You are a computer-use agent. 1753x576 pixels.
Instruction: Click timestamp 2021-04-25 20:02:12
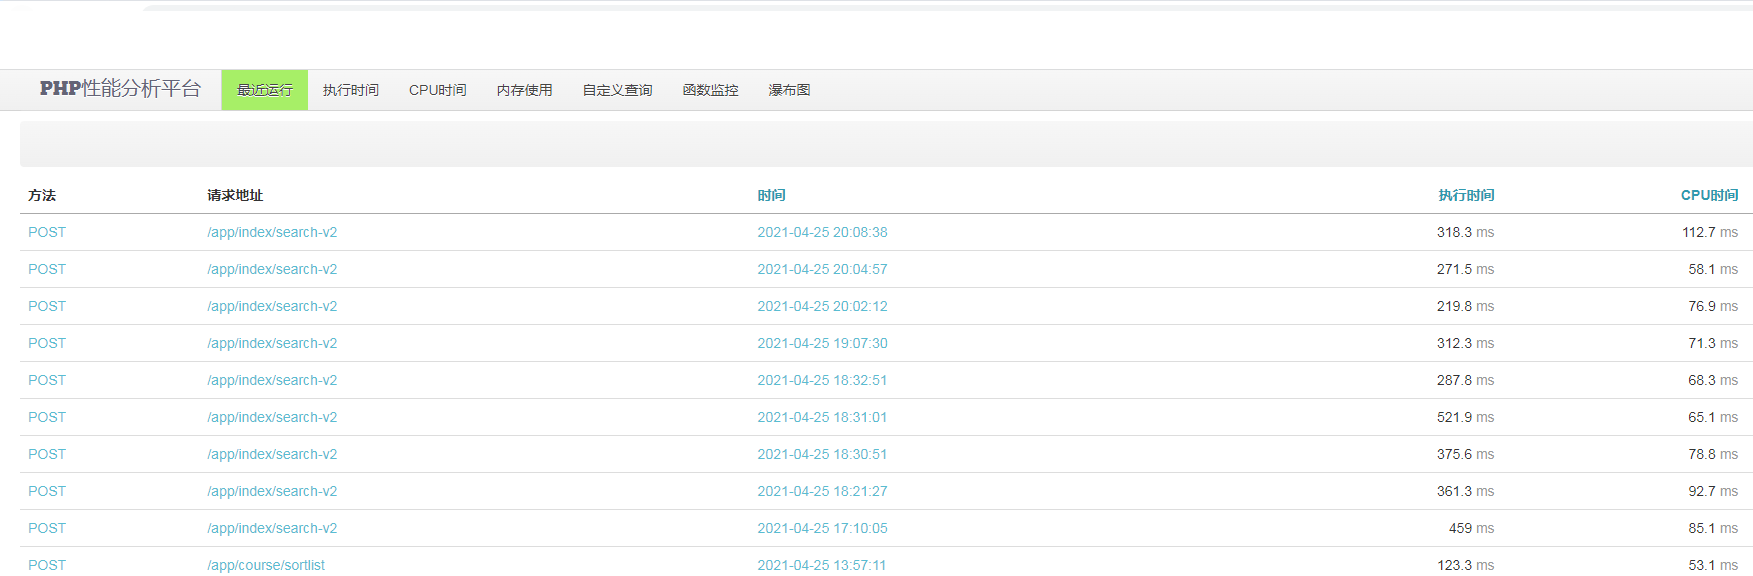[x=822, y=306]
